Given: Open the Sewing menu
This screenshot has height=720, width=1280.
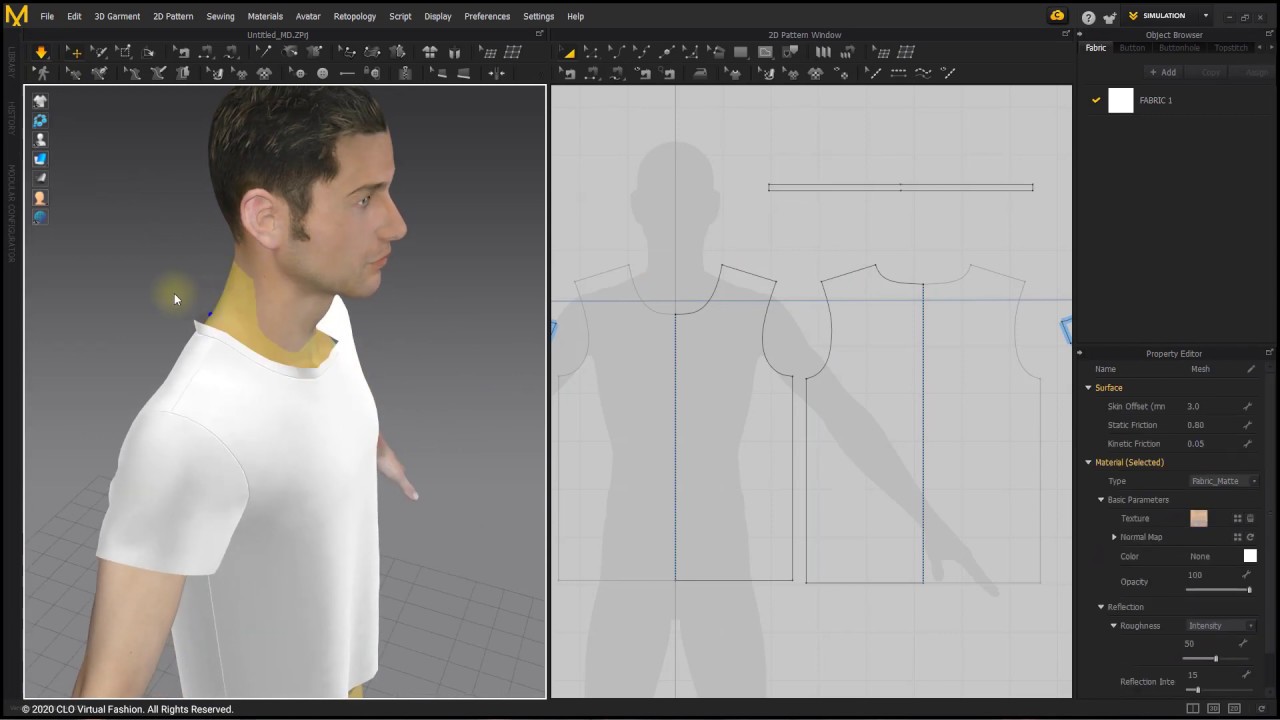Looking at the screenshot, I should coord(220,16).
